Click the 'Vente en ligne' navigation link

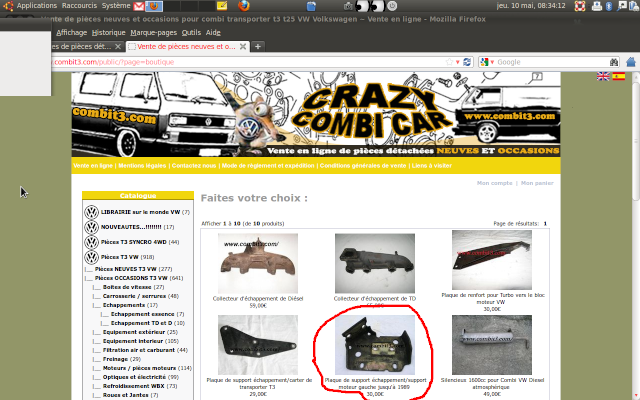click(93, 166)
